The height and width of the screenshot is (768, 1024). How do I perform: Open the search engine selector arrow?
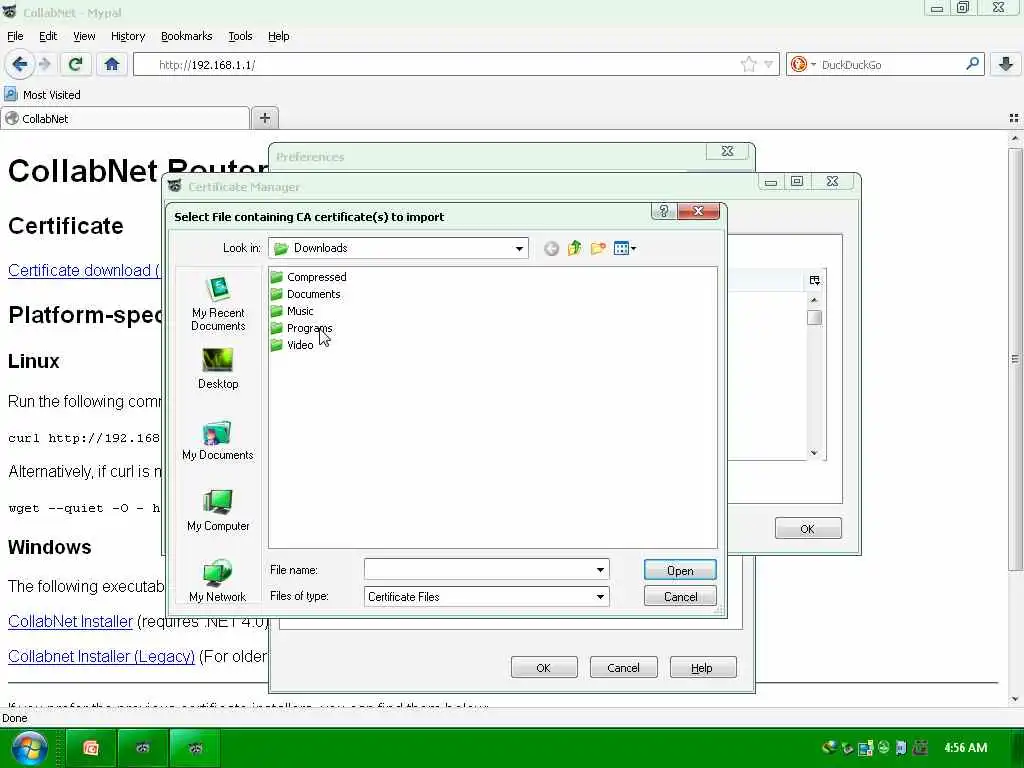(x=814, y=64)
